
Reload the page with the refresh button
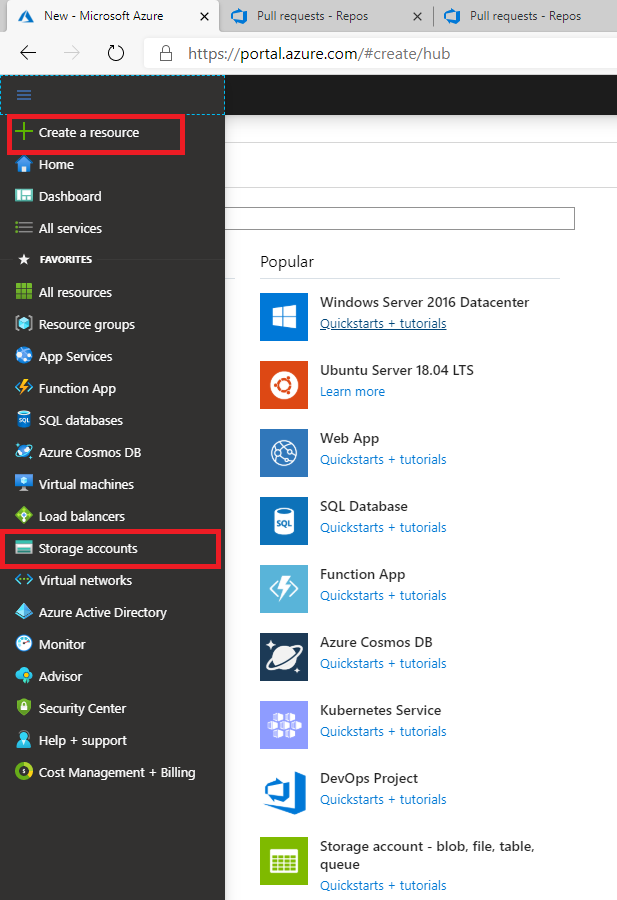click(116, 53)
